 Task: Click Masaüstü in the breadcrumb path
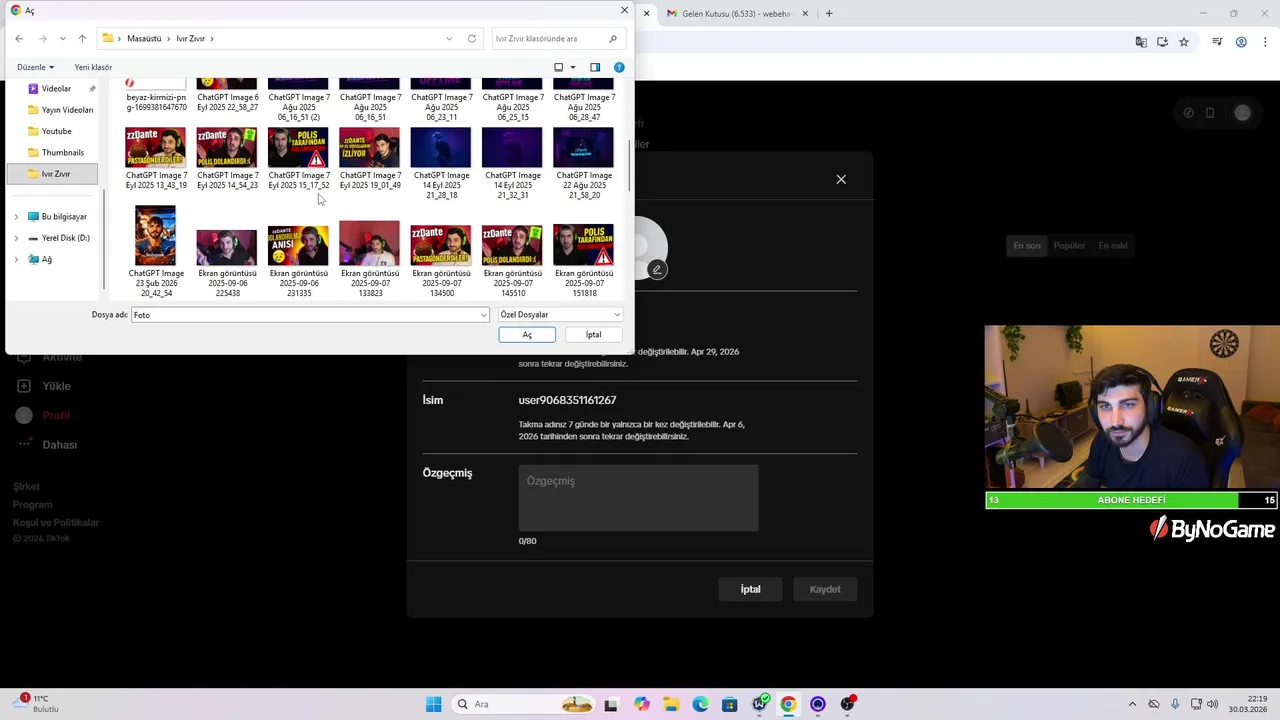(144, 39)
